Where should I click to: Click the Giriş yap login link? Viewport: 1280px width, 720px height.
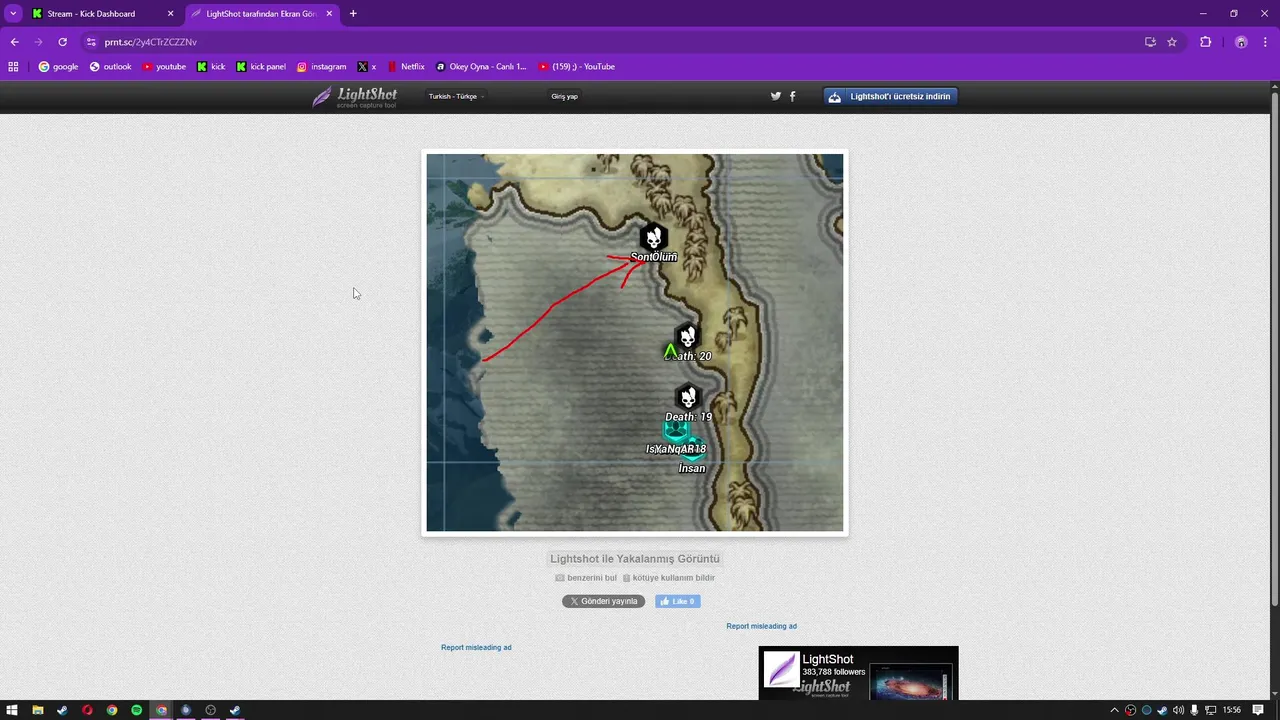point(564,97)
